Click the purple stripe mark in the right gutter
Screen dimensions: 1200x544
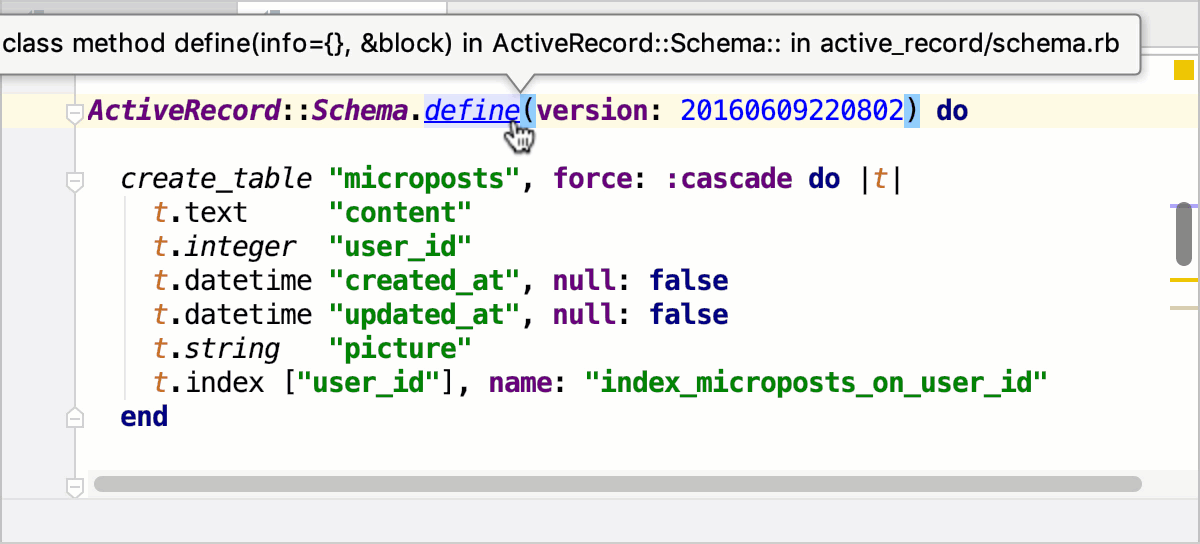1183,206
